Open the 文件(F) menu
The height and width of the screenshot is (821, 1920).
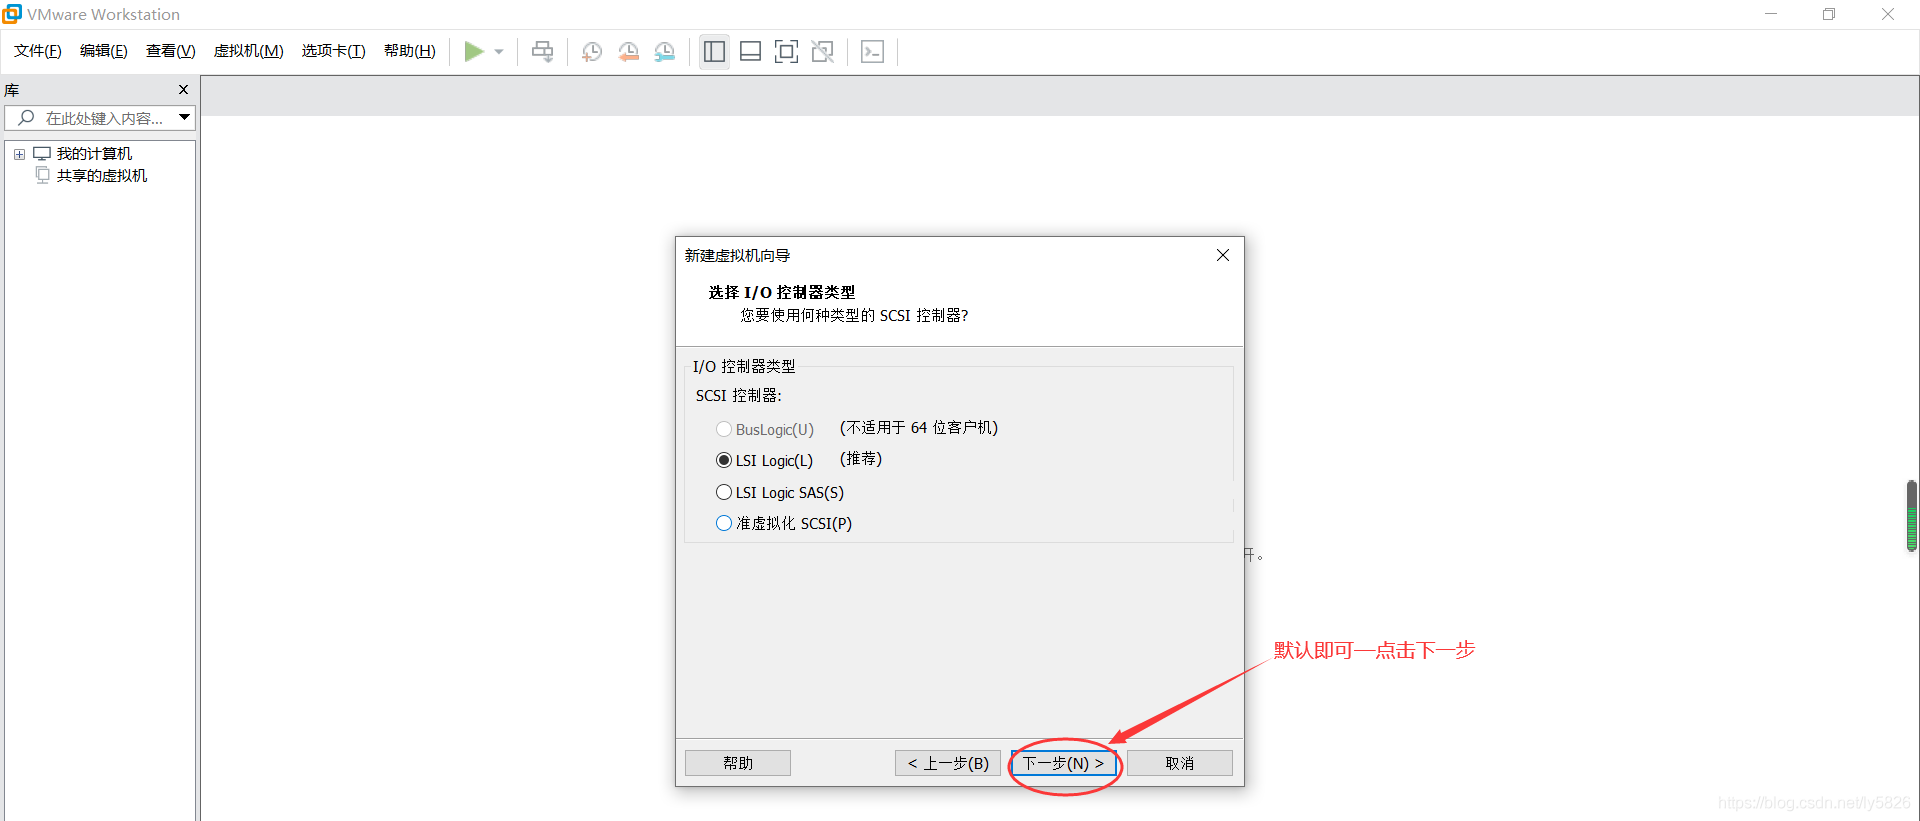pos(38,51)
